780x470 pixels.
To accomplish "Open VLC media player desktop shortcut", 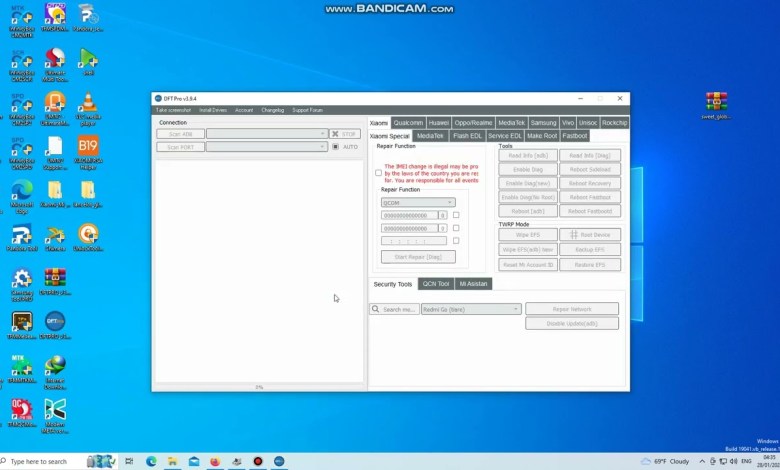I will coord(88,108).
